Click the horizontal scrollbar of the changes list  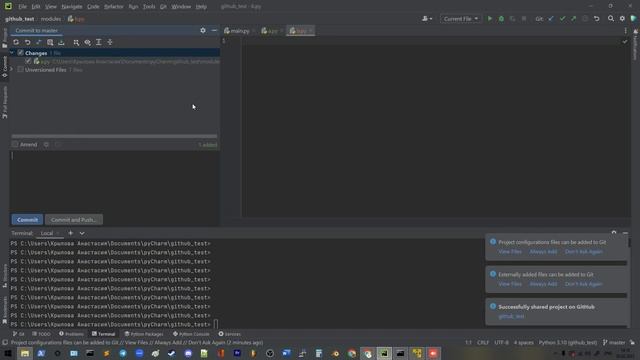tap(114, 136)
